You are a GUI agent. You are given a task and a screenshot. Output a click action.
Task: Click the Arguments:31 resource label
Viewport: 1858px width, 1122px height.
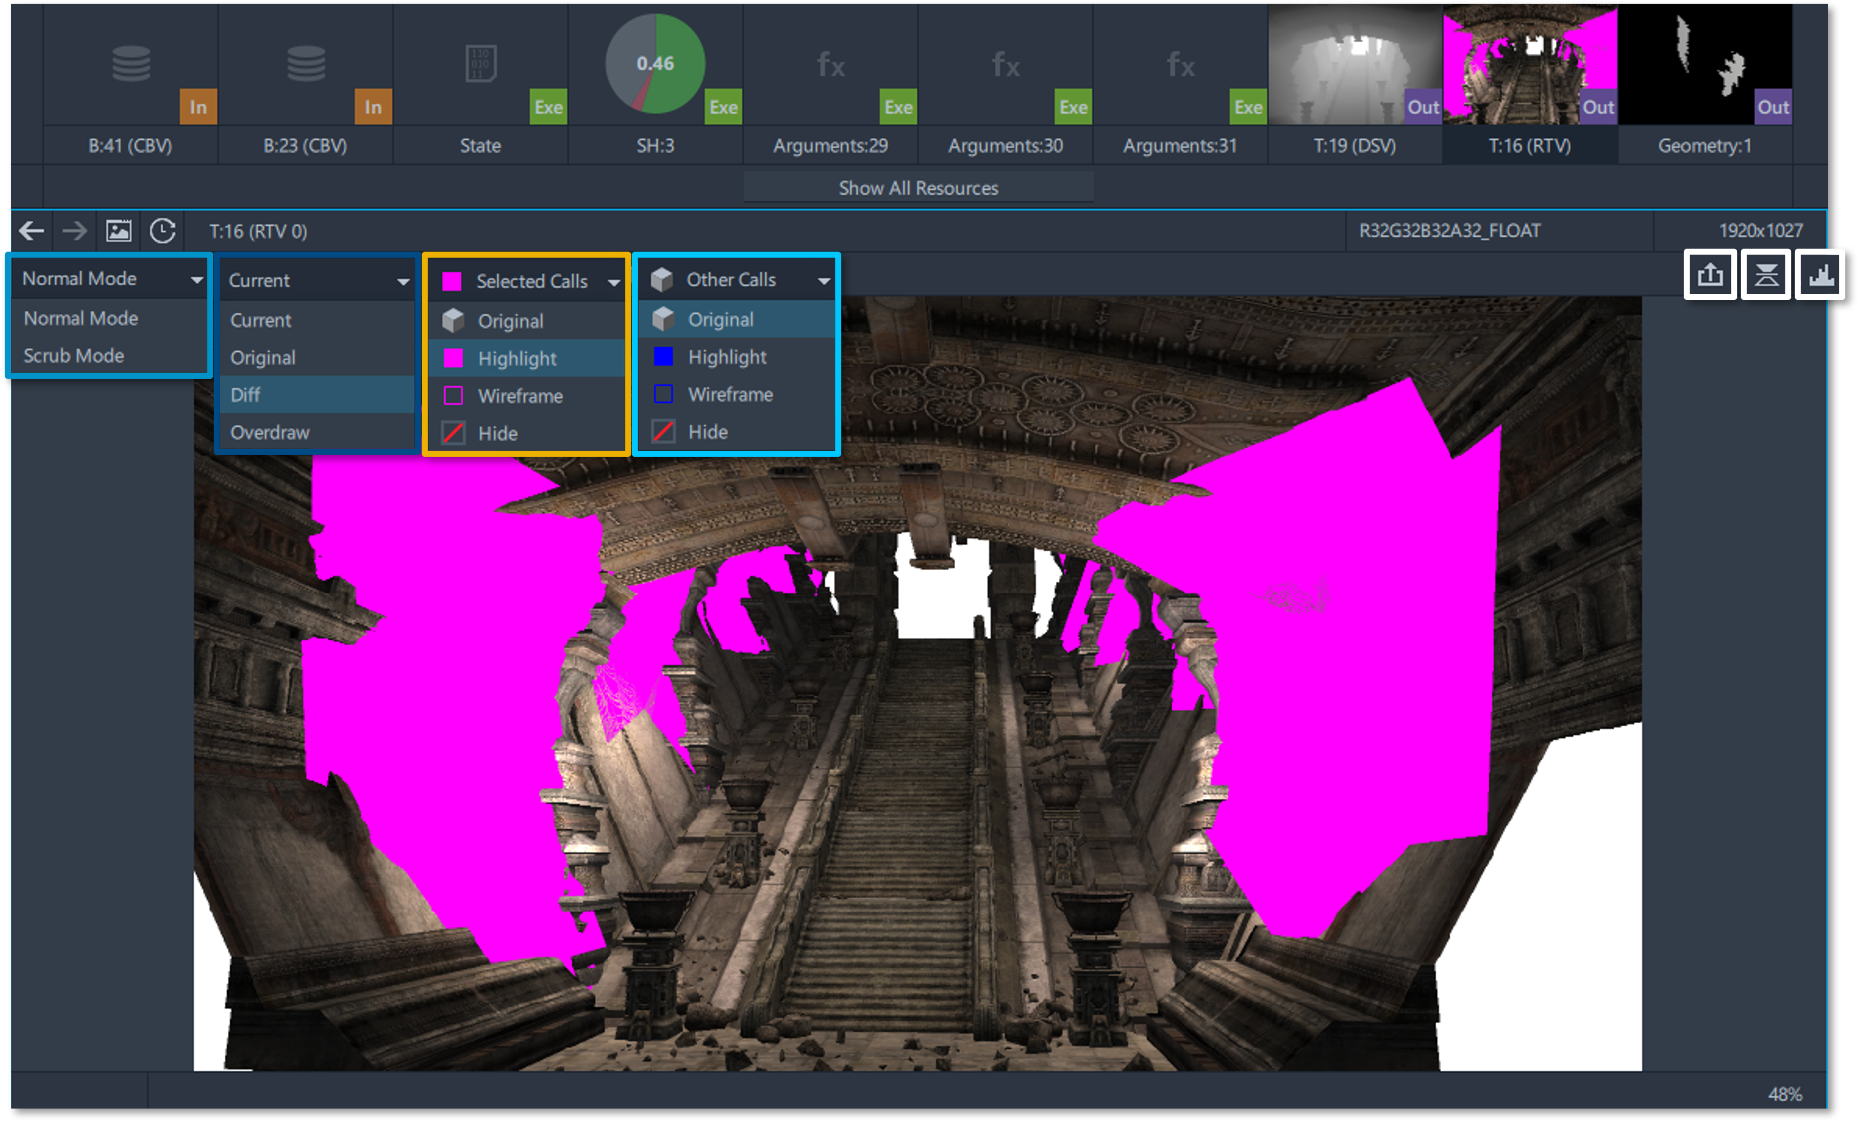click(1181, 146)
